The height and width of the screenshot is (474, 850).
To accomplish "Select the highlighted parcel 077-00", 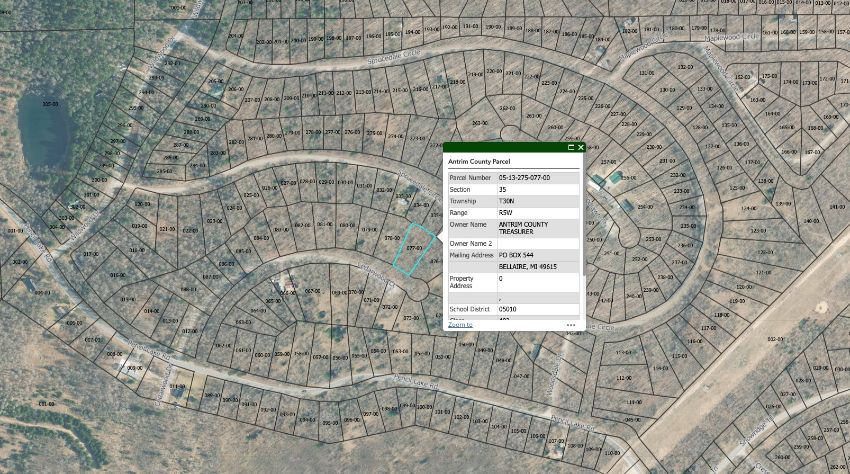I will tap(414, 247).
